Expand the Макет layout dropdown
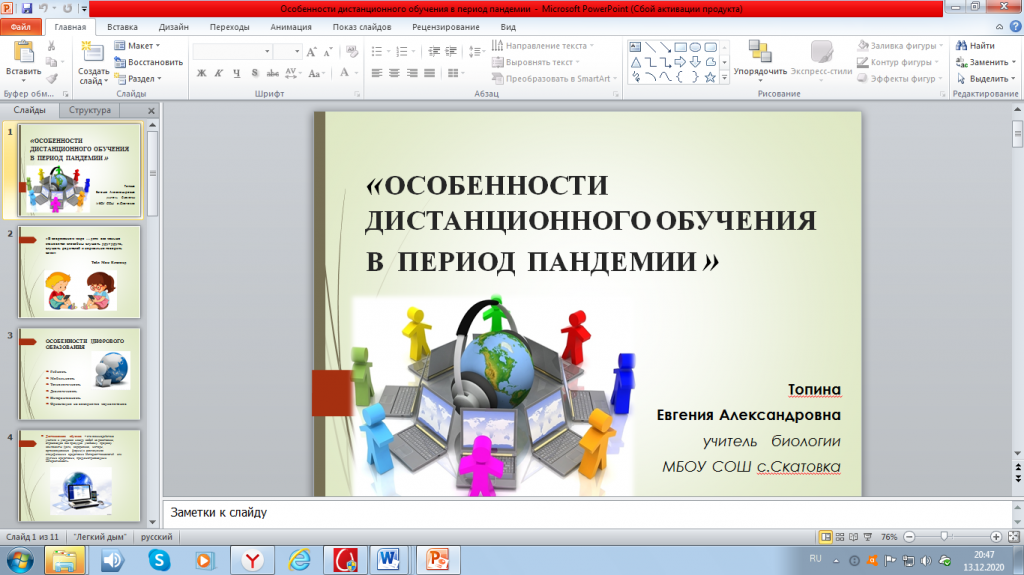This screenshot has width=1024, height=575. [137, 45]
